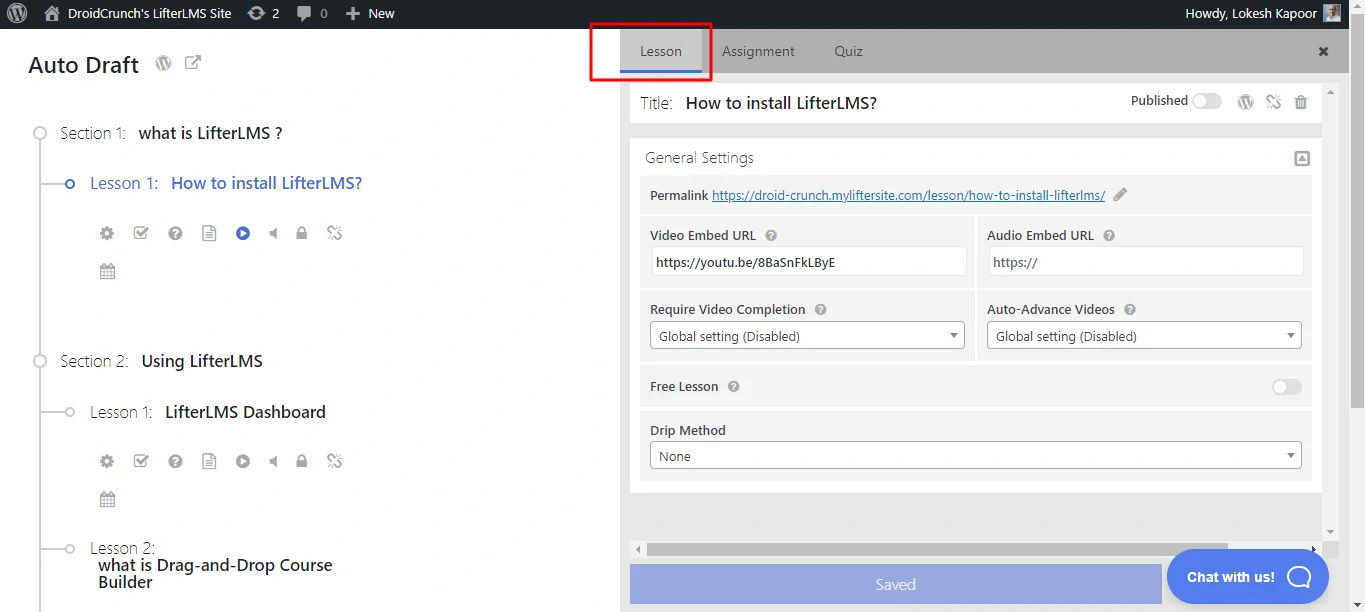This screenshot has width=1365, height=612.
Task: Switch to the Lesson tab
Action: coord(661,51)
